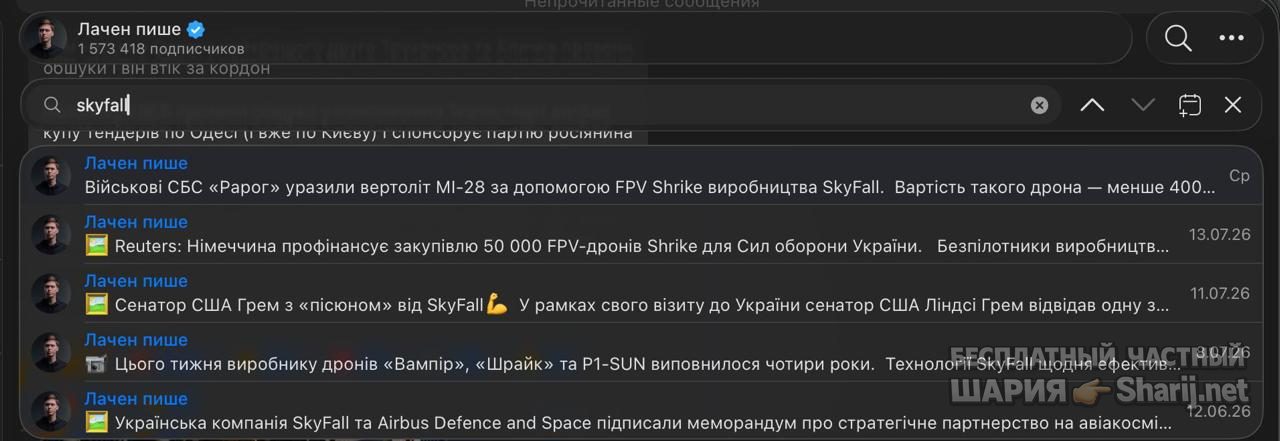This screenshot has width=1280, height=441.
Task: Click the video icon in «Вампір» result
Action: point(96,364)
